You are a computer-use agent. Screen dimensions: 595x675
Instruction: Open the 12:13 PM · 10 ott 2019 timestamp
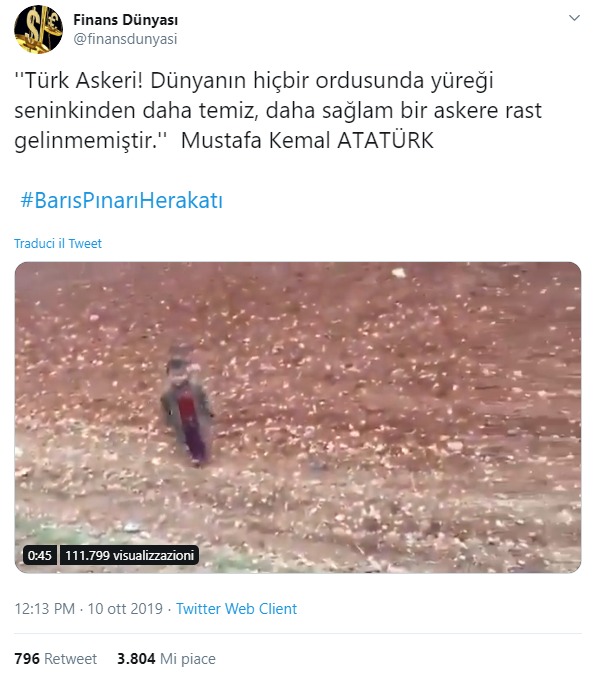89,609
